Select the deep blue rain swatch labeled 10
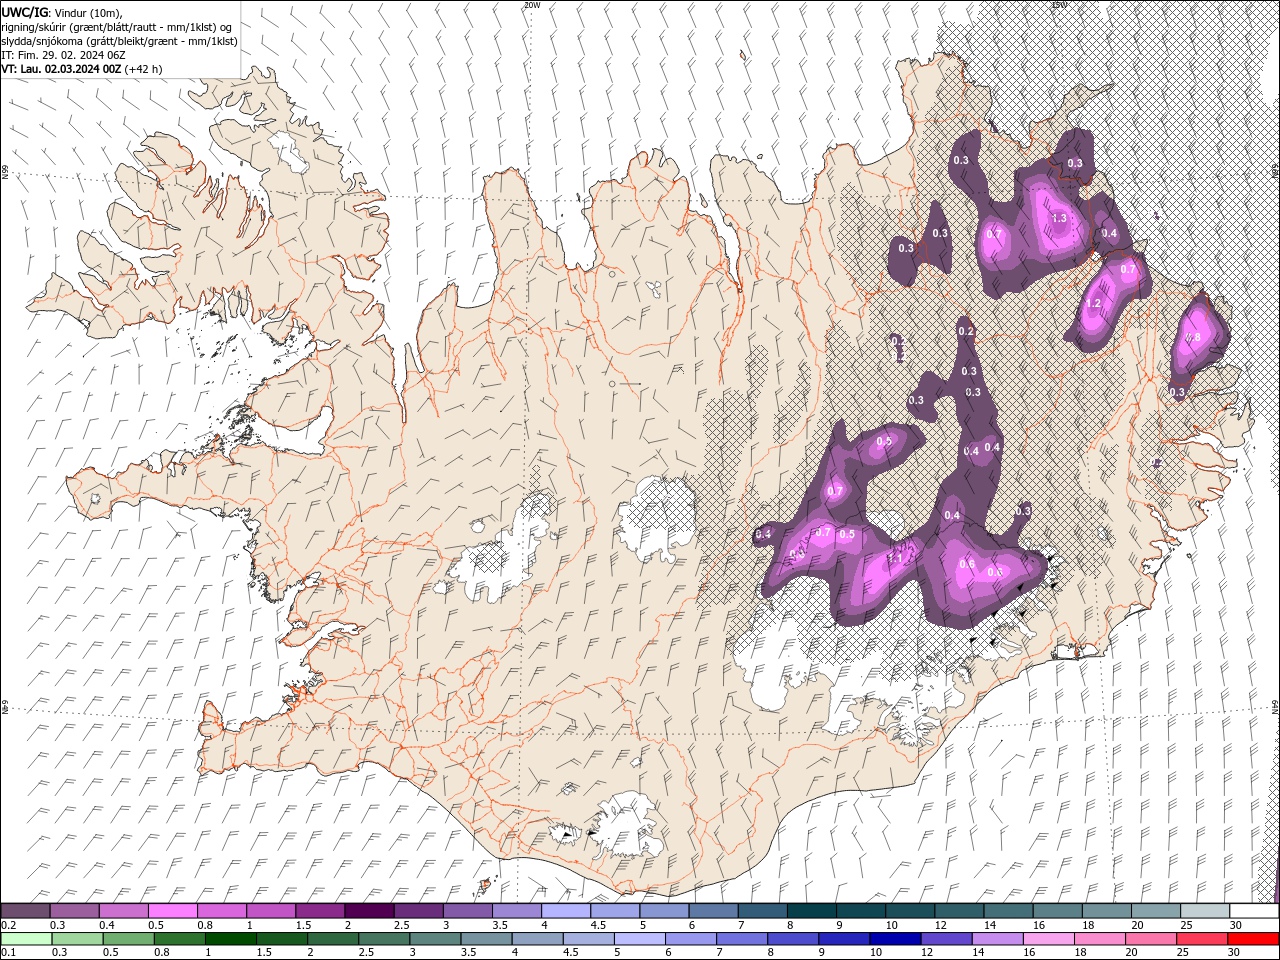This screenshot has height=960, width=1280. 894,939
